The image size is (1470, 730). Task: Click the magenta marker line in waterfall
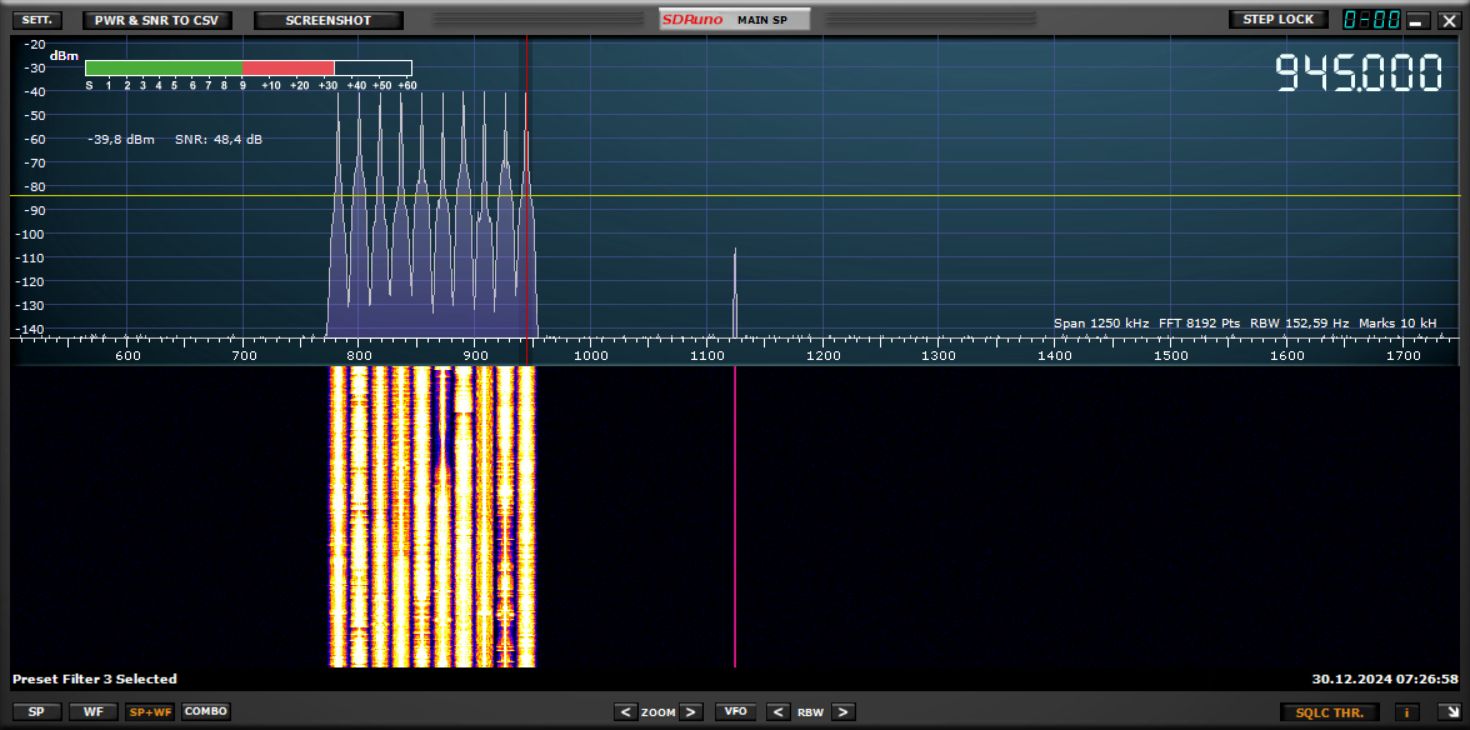click(x=735, y=515)
